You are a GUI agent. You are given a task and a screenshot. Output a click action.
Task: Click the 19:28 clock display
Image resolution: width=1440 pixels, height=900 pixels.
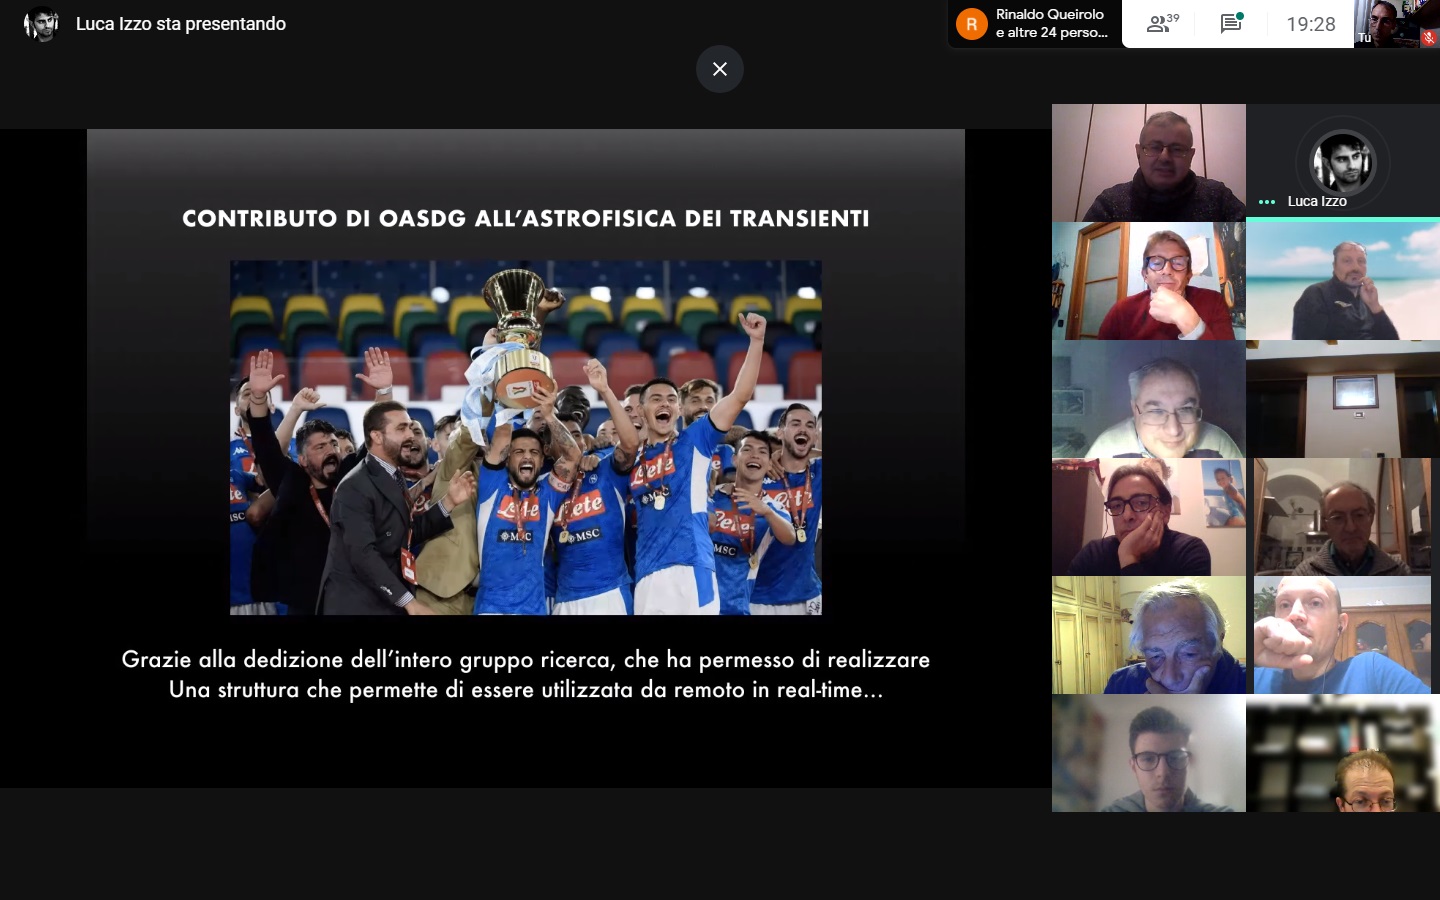pyautogui.click(x=1311, y=24)
